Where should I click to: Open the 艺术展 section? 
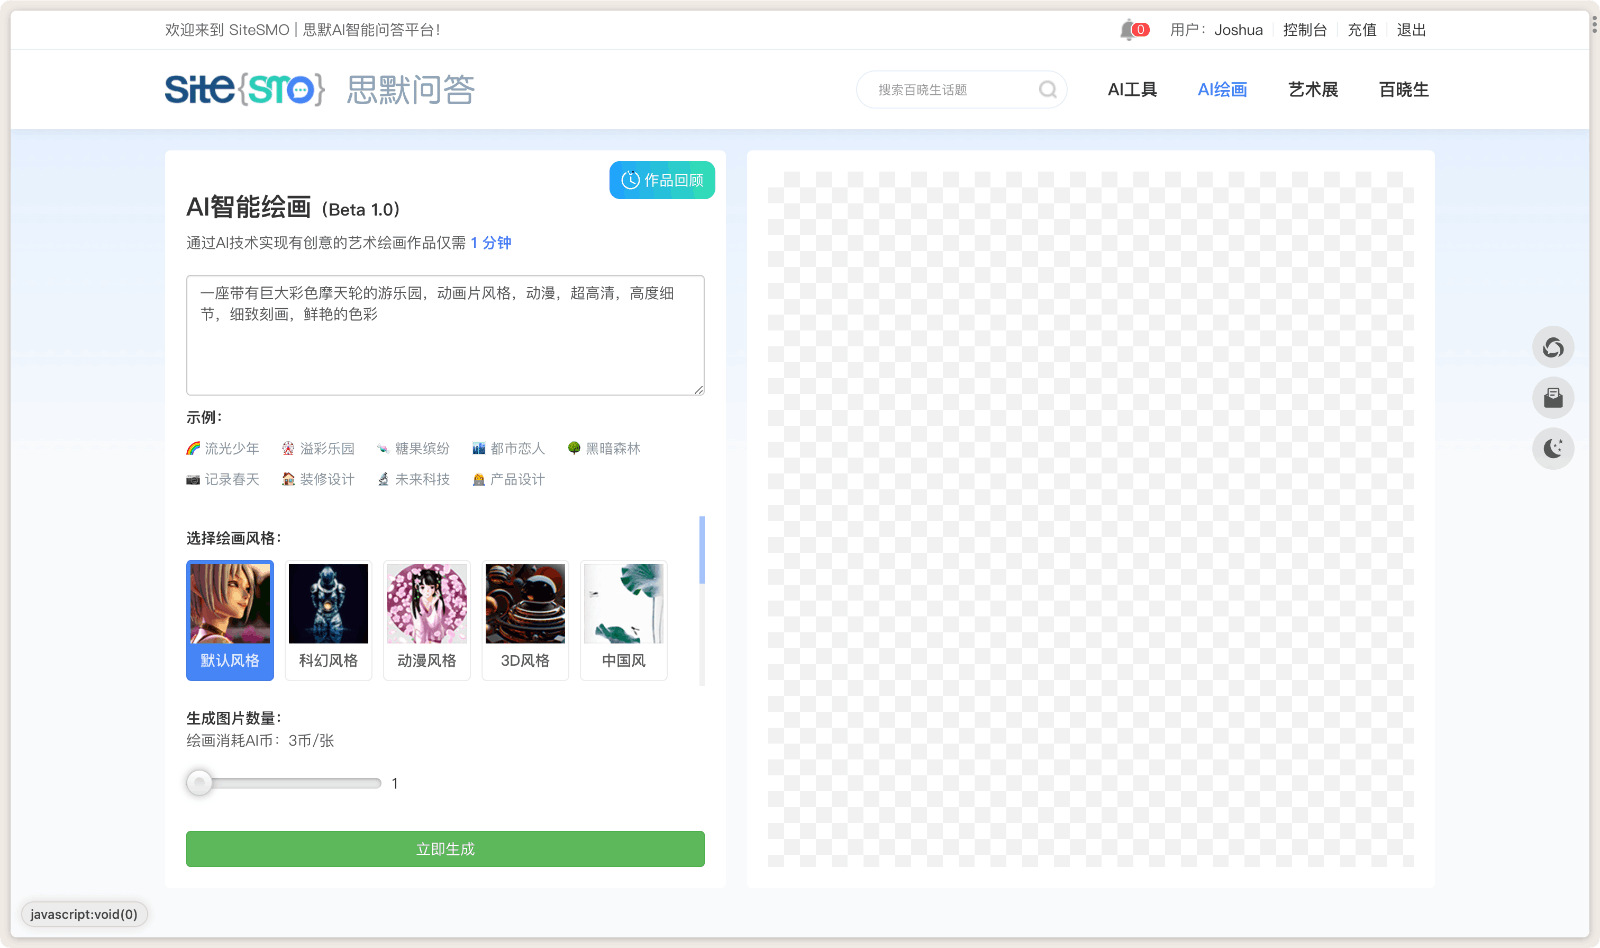coord(1313,89)
